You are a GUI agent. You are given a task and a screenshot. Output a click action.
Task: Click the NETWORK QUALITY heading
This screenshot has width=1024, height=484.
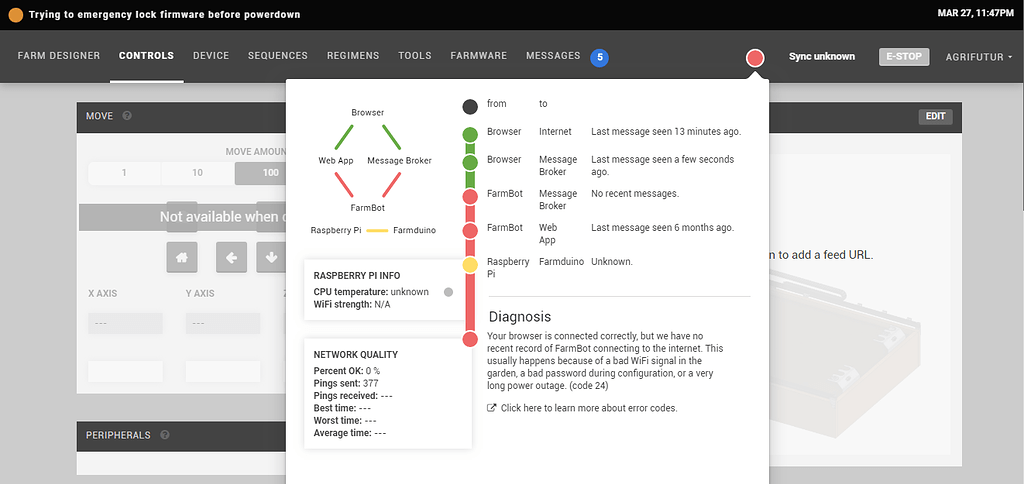(355, 355)
